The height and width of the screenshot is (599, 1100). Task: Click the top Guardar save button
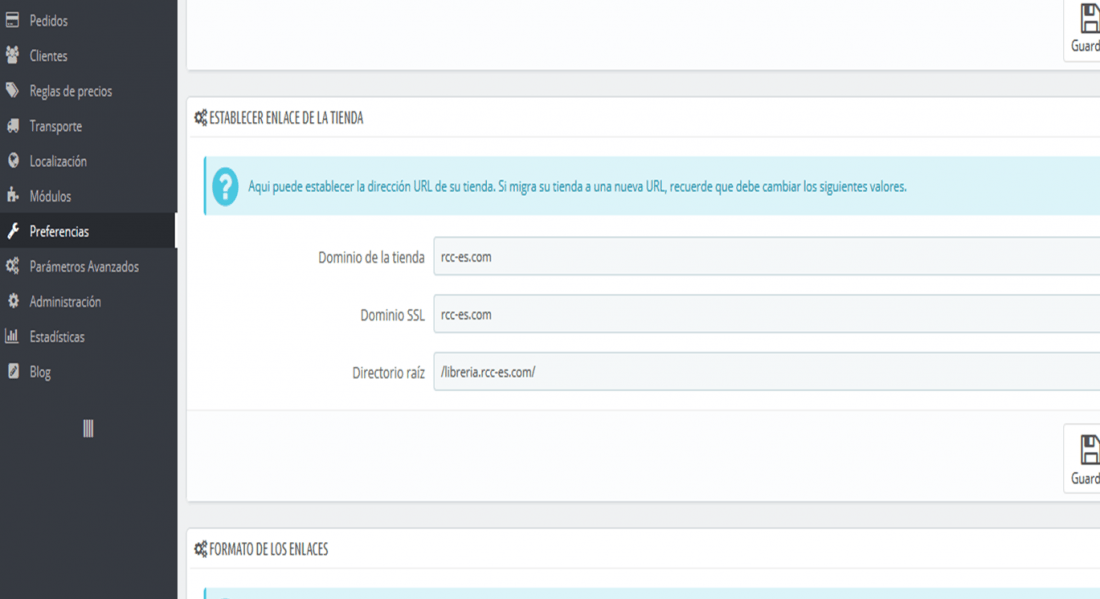pos(1083,29)
